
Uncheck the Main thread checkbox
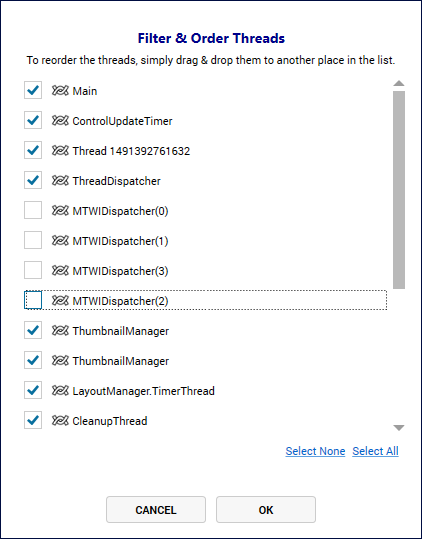tap(33, 90)
